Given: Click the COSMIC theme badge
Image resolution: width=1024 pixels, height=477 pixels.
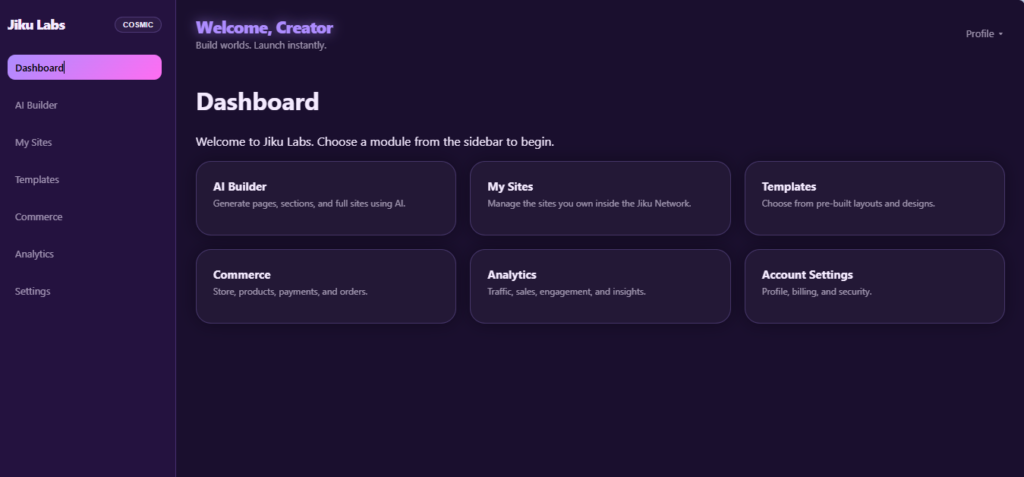Looking at the screenshot, I should (x=138, y=25).
